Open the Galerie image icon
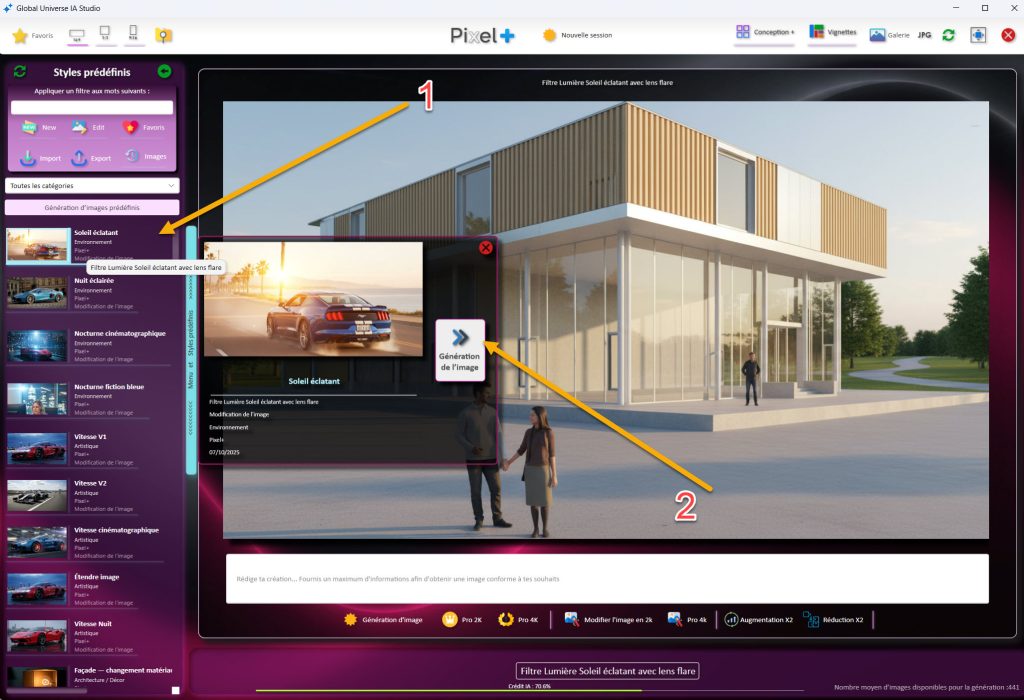This screenshot has height=700, width=1024. click(x=877, y=35)
